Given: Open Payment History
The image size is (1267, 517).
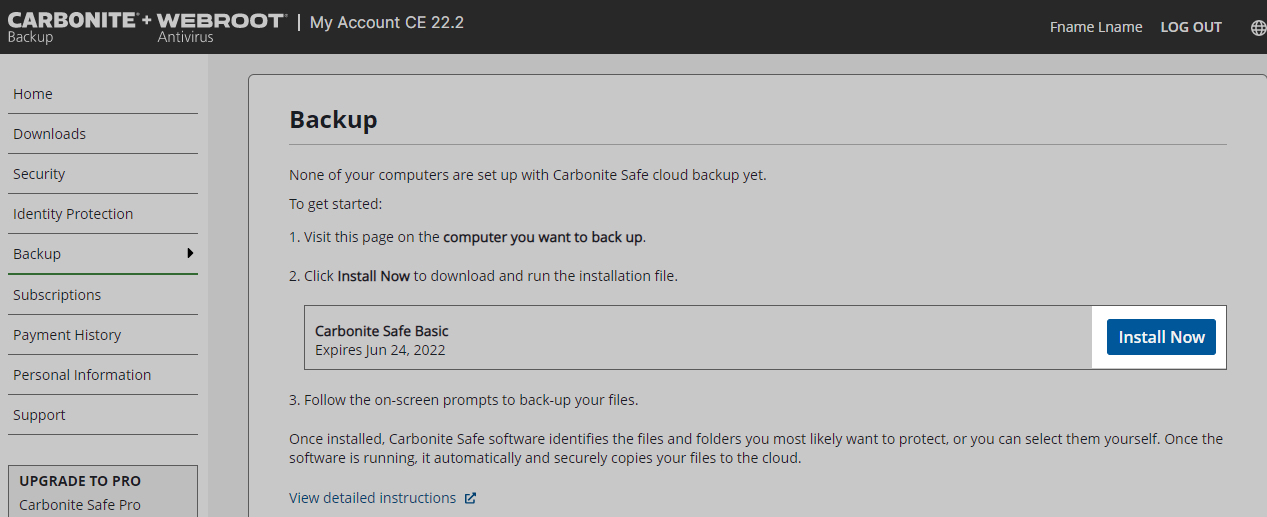Looking at the screenshot, I should click(67, 335).
